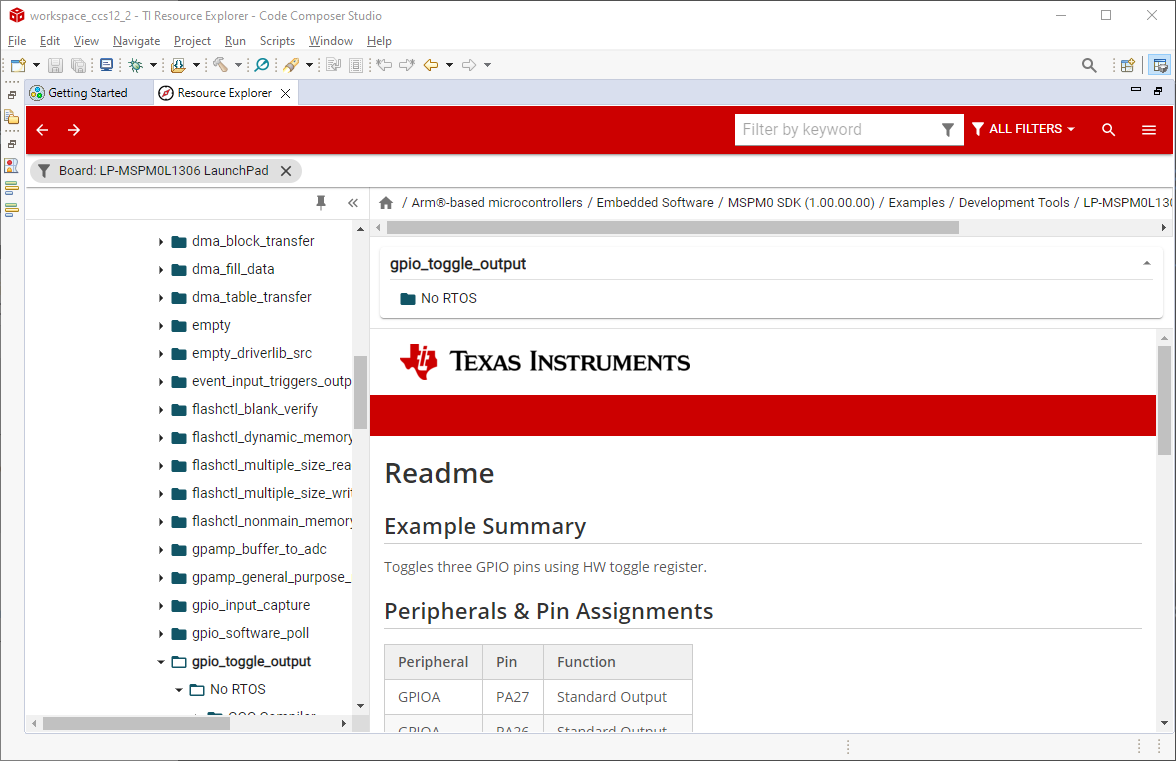Open the Scripts menu
The height and width of the screenshot is (761, 1176).
[277, 41]
